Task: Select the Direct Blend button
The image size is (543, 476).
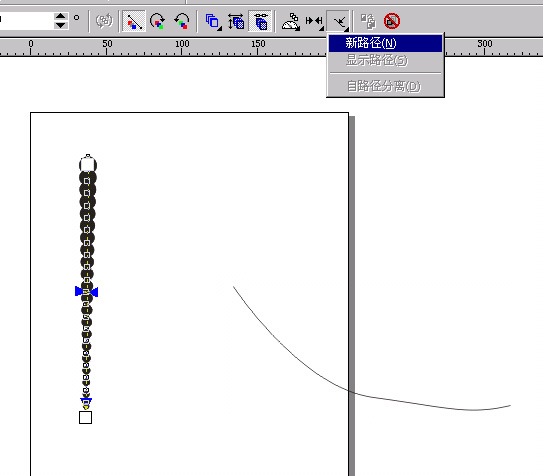Action: click(134, 21)
